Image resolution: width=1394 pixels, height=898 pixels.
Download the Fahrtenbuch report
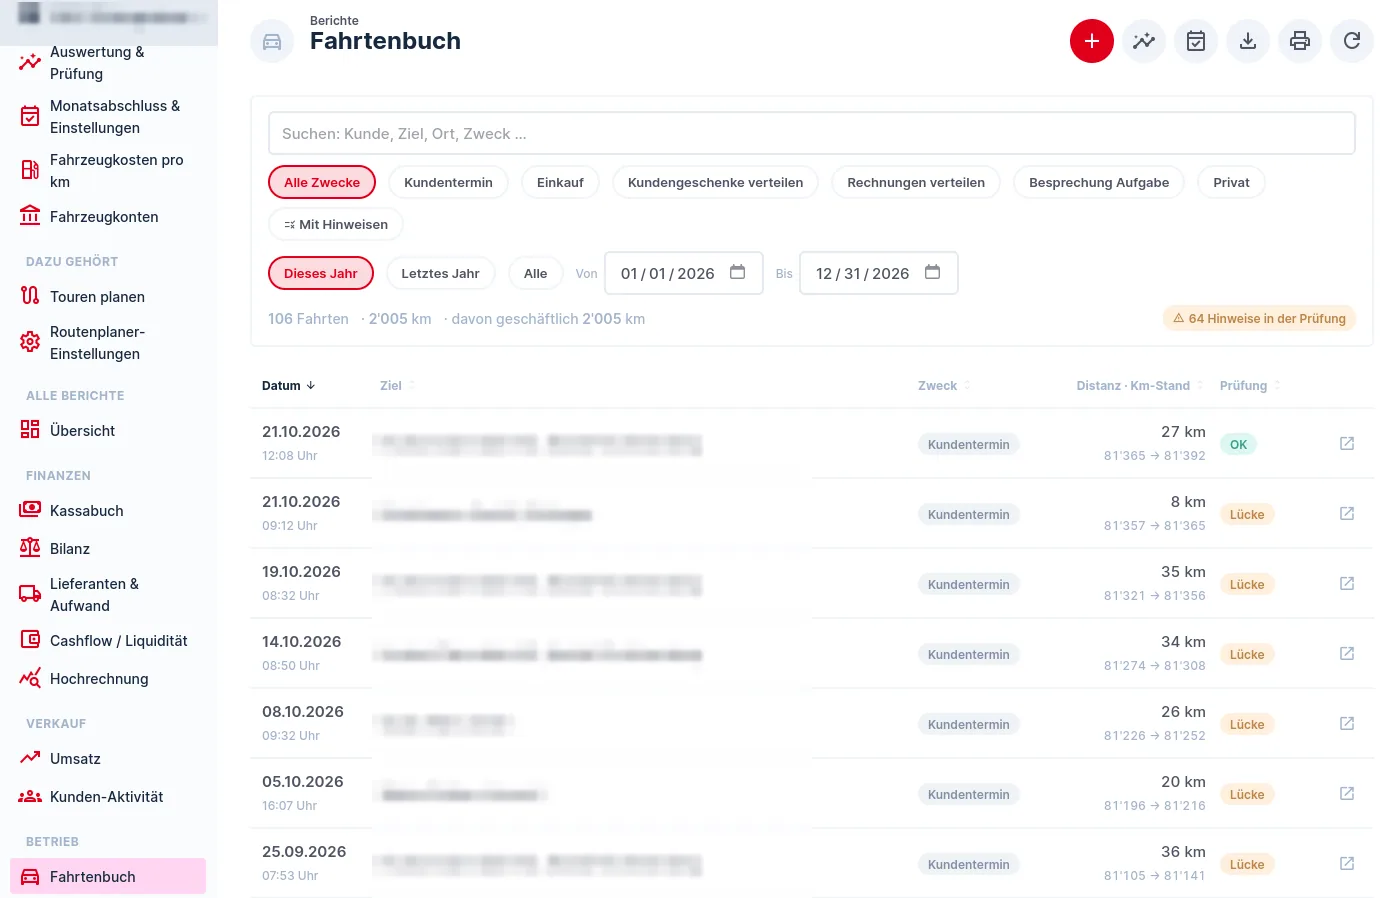click(x=1248, y=41)
